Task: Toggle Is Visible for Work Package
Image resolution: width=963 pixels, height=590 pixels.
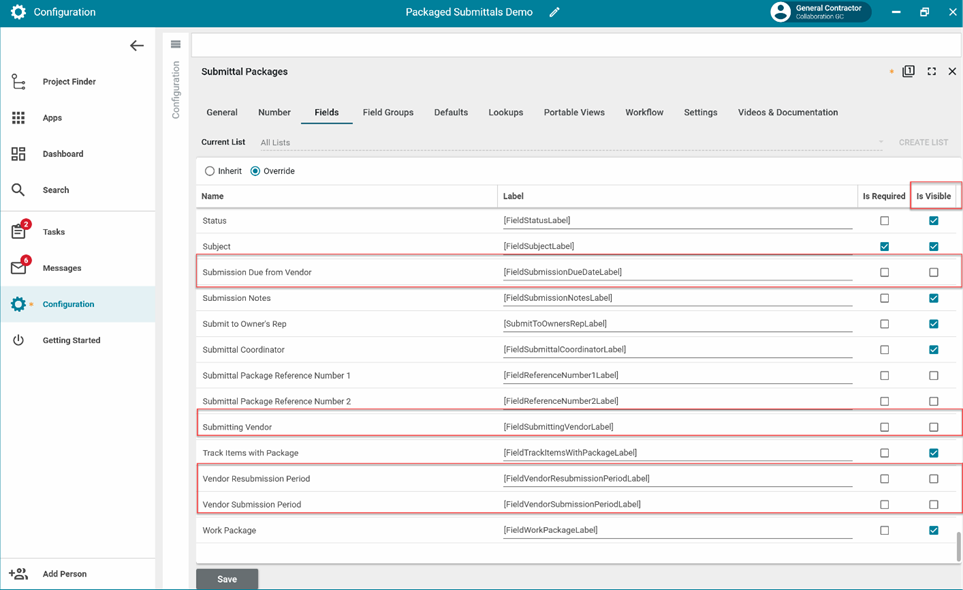Action: tap(933, 530)
